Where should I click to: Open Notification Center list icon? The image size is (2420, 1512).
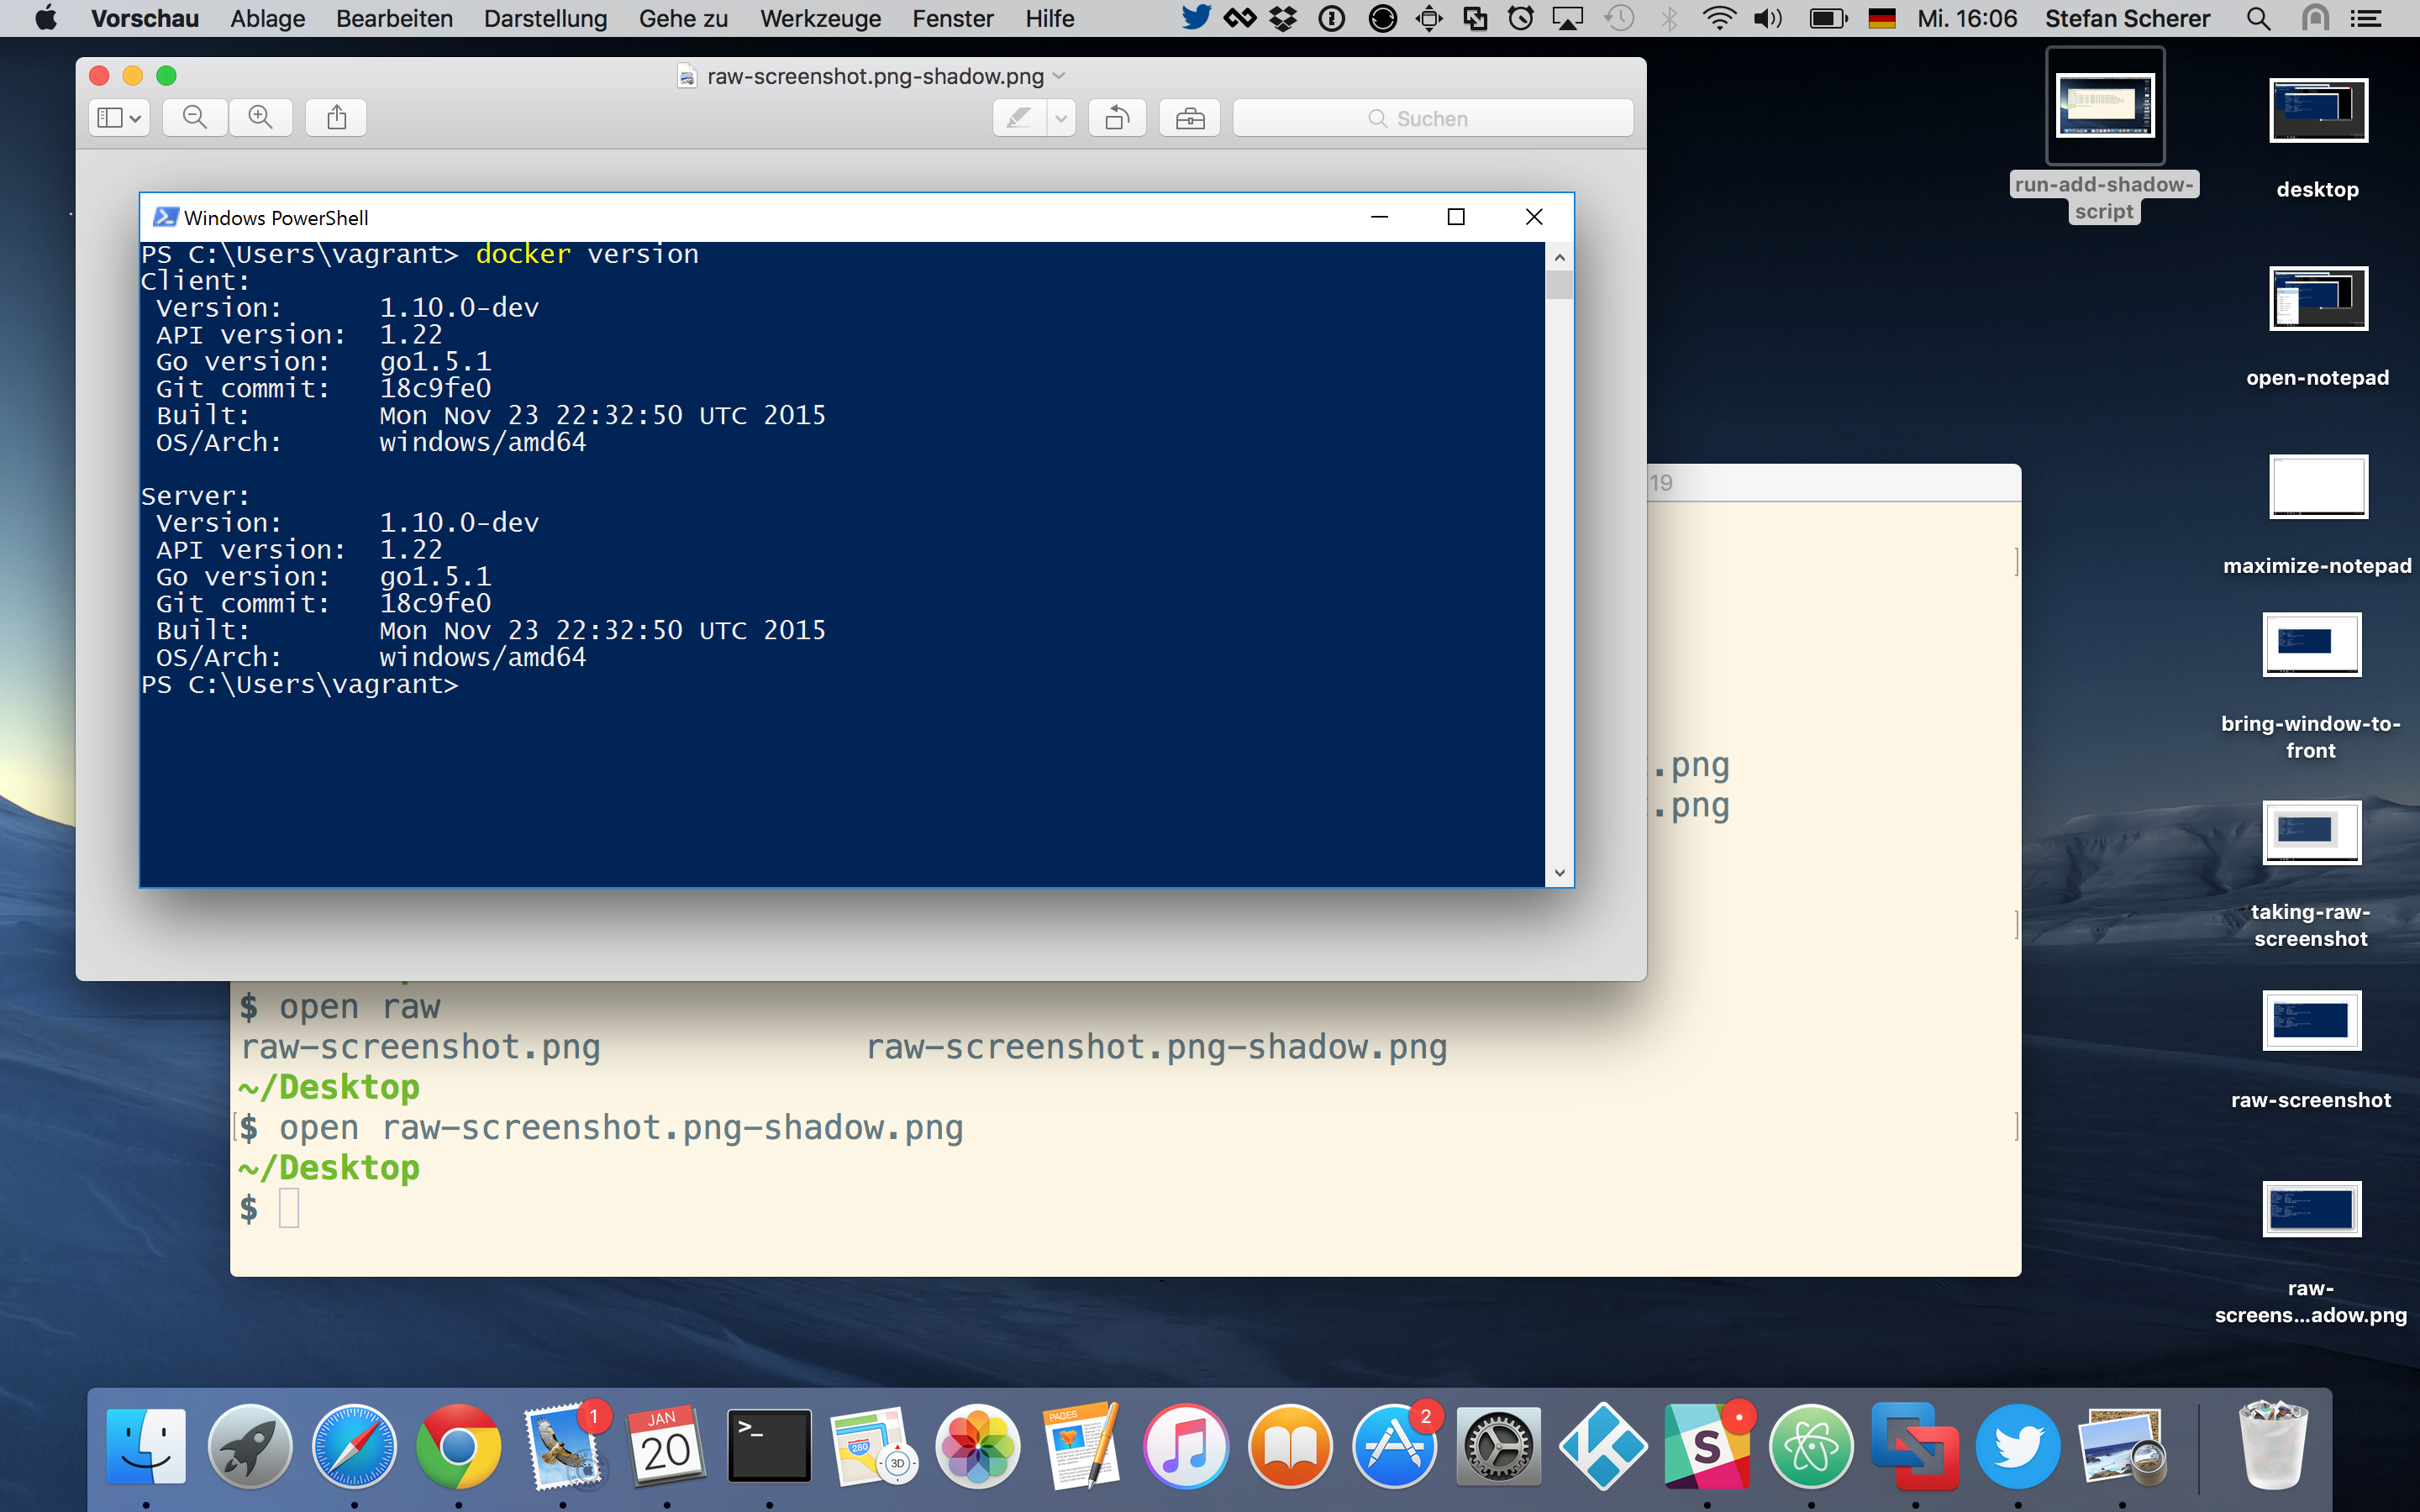click(x=2365, y=18)
